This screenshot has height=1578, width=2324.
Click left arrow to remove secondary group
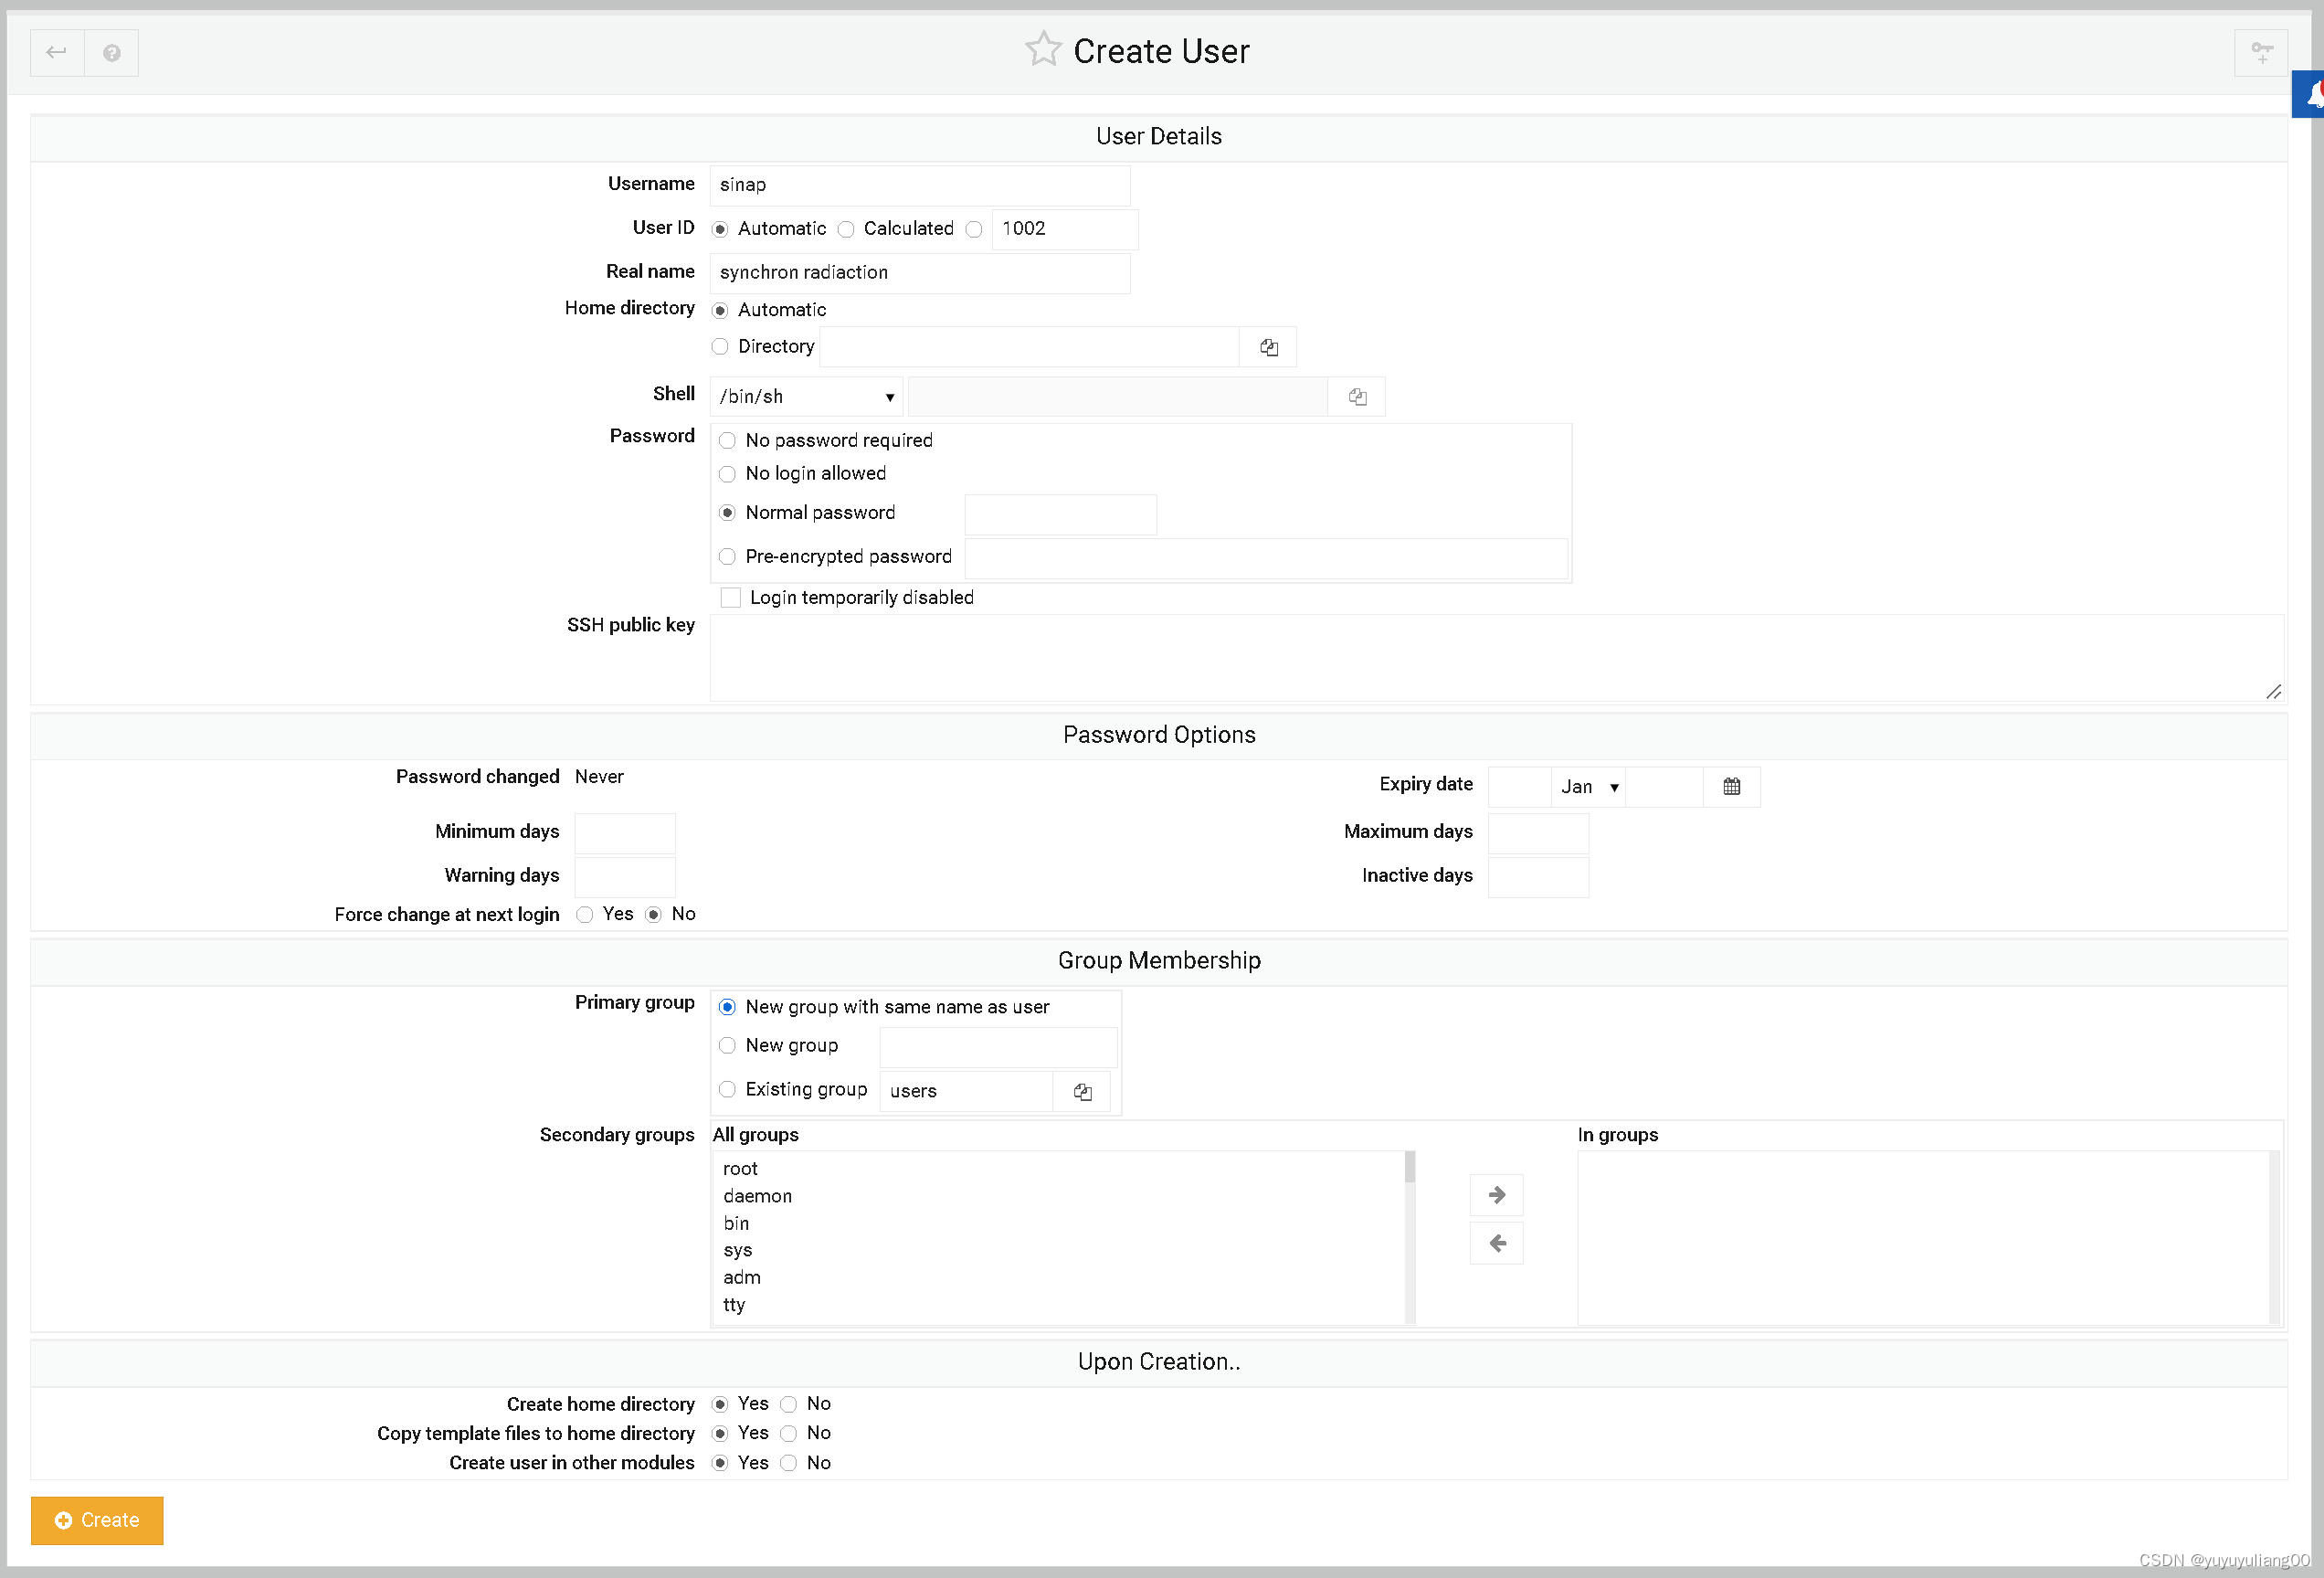tap(1496, 1243)
